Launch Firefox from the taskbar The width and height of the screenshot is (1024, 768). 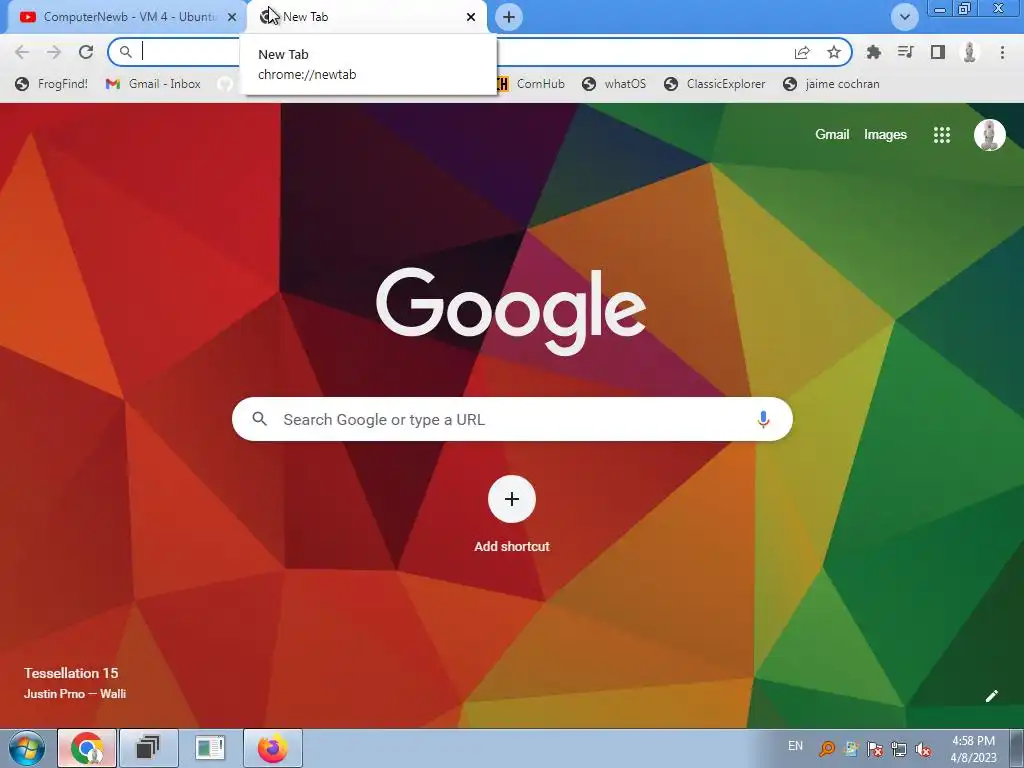coord(272,748)
